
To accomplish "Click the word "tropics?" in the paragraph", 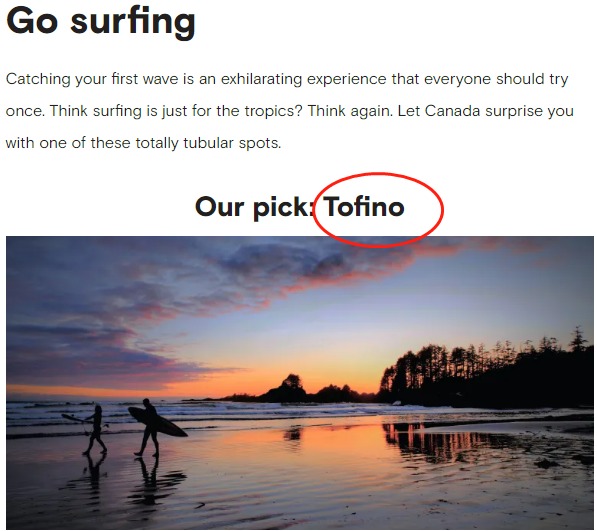I will (274, 111).
